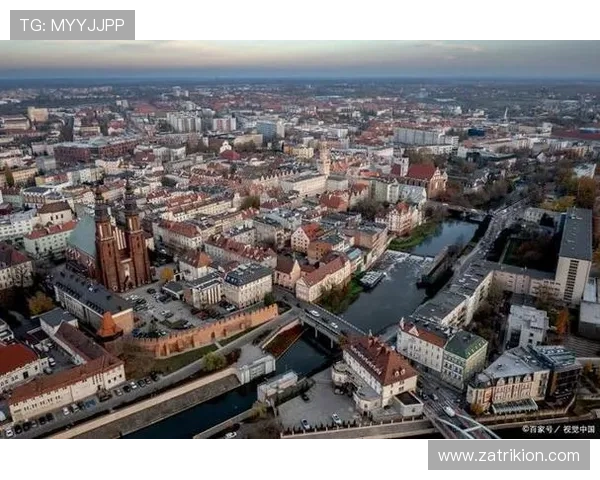Open the www.zatrikion.com link

click(508, 455)
